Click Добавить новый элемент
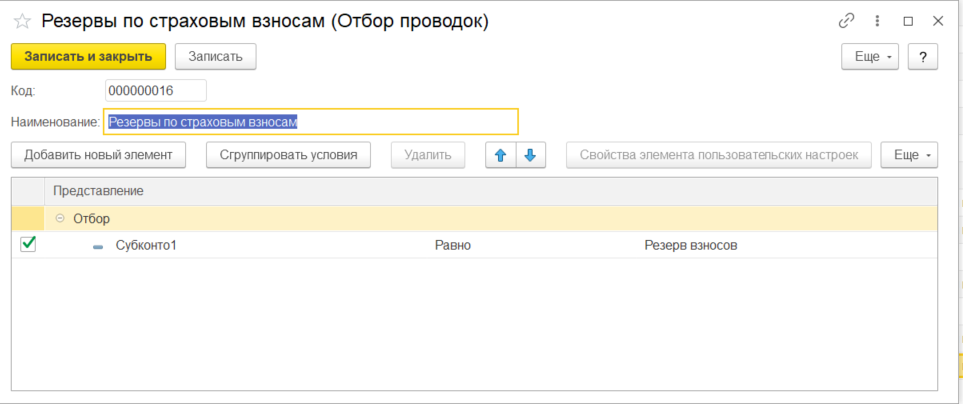 (x=98, y=155)
